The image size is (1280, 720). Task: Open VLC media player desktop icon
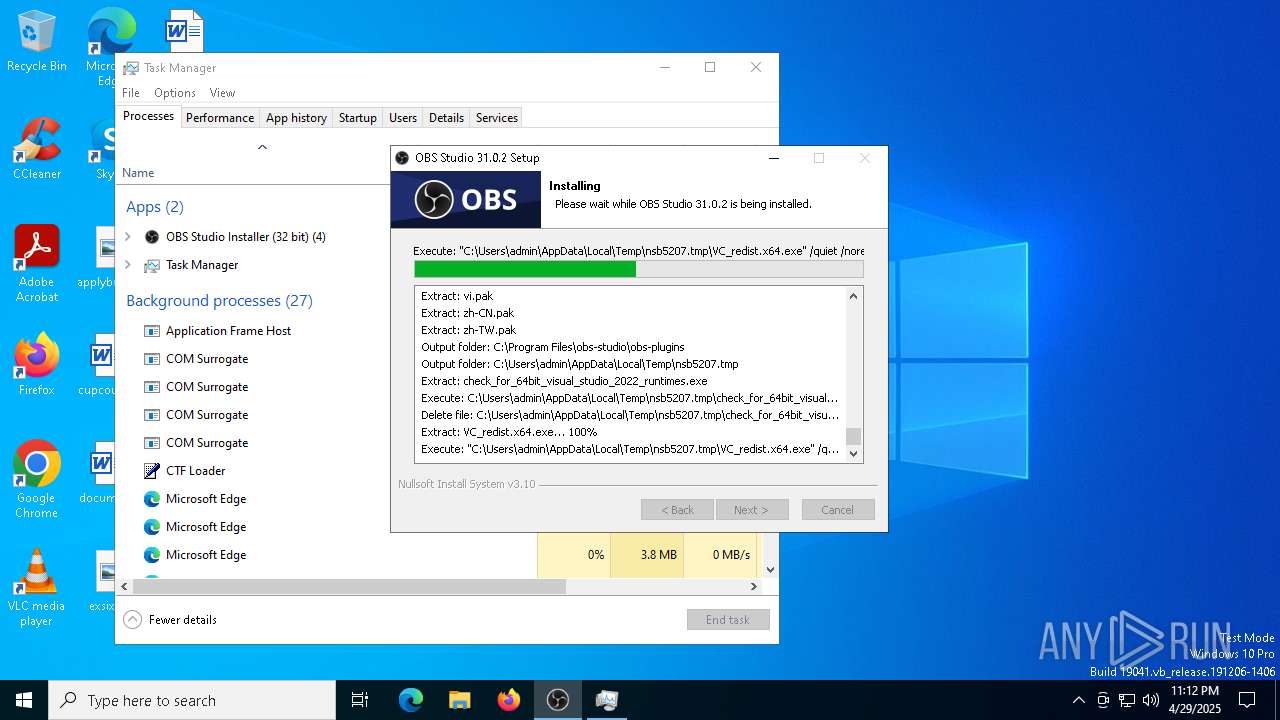[x=36, y=588]
